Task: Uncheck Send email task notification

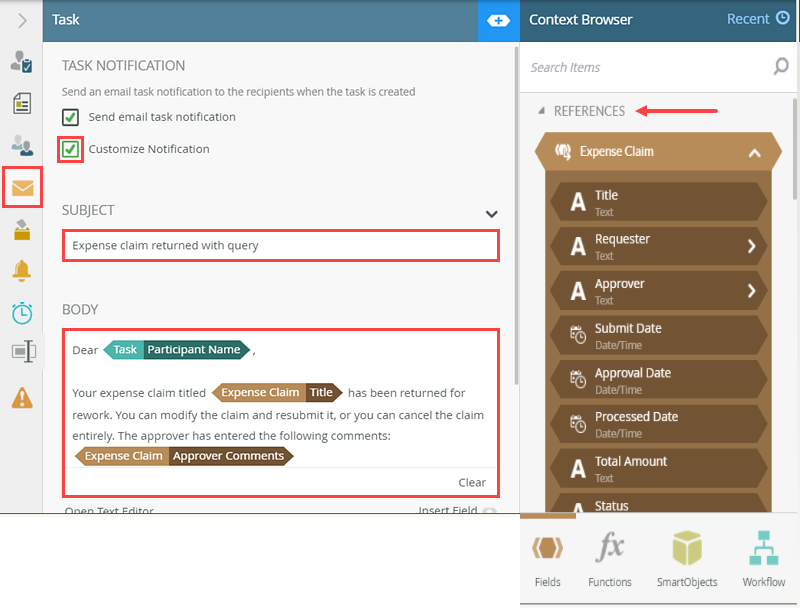Action: (x=69, y=117)
